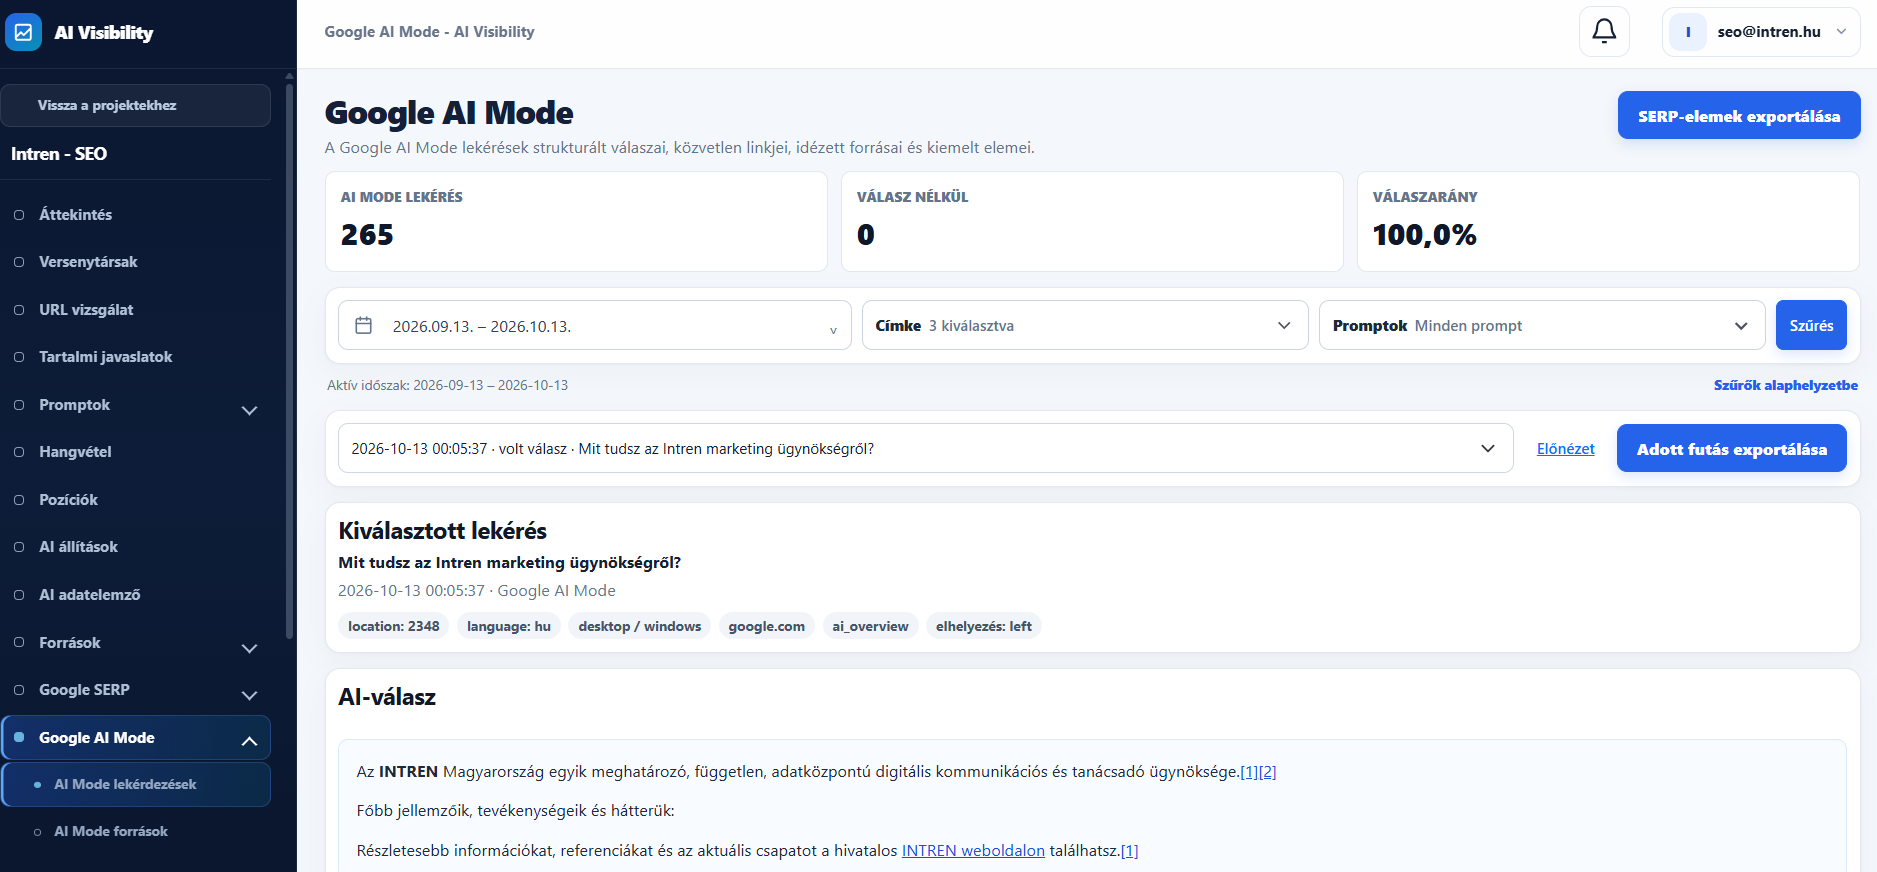Select AI Mode lekérdezések submenu item
Screen dimensions: 1877x872
(x=136, y=784)
